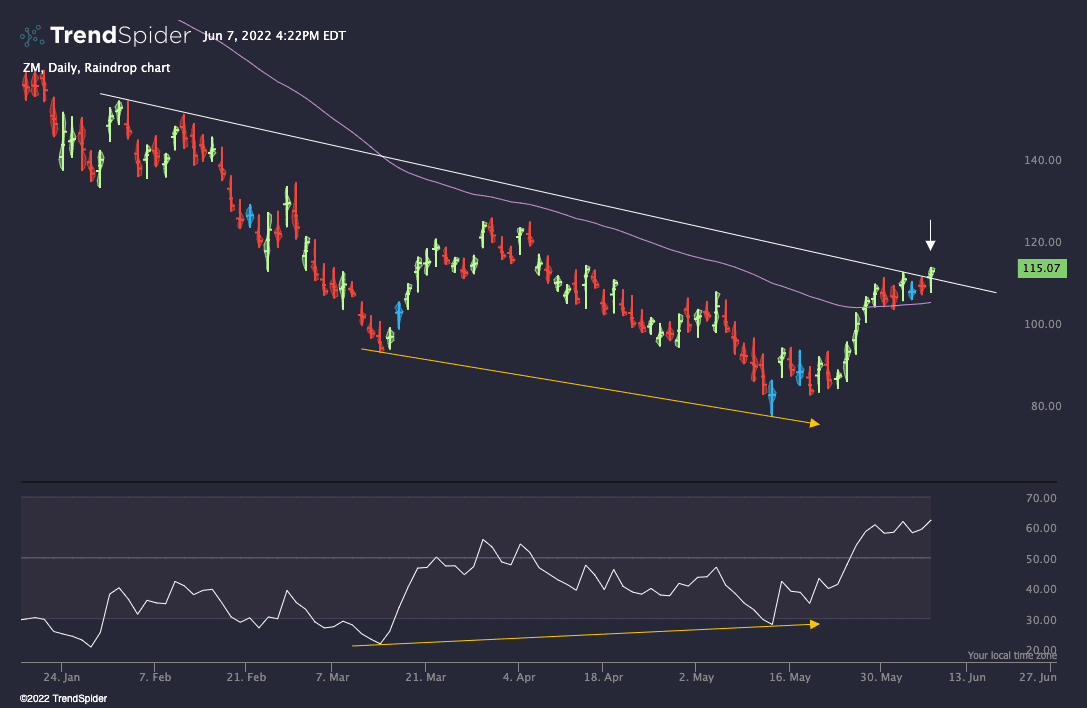The width and height of the screenshot is (1087, 708).
Task: Click the orange arrowhead on the price trendline
Action: coord(815,422)
